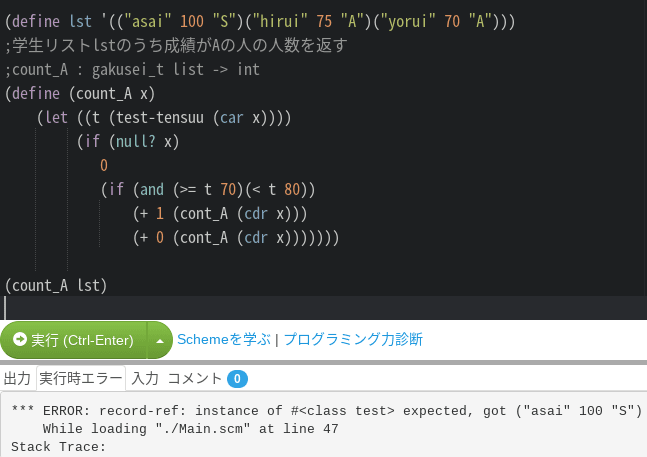Image resolution: width=647 pixels, height=457 pixels.
Task: Expand the dropdown arrow beside the run button
Action: tap(160, 340)
